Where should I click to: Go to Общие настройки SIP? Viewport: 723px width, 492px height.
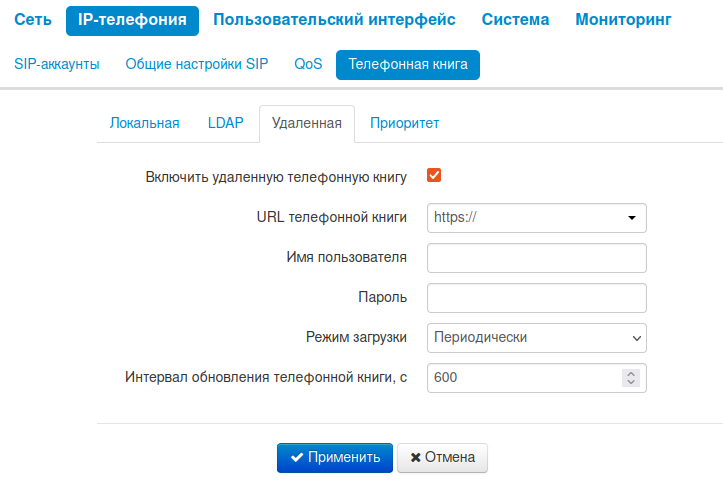pyautogui.click(x=197, y=65)
